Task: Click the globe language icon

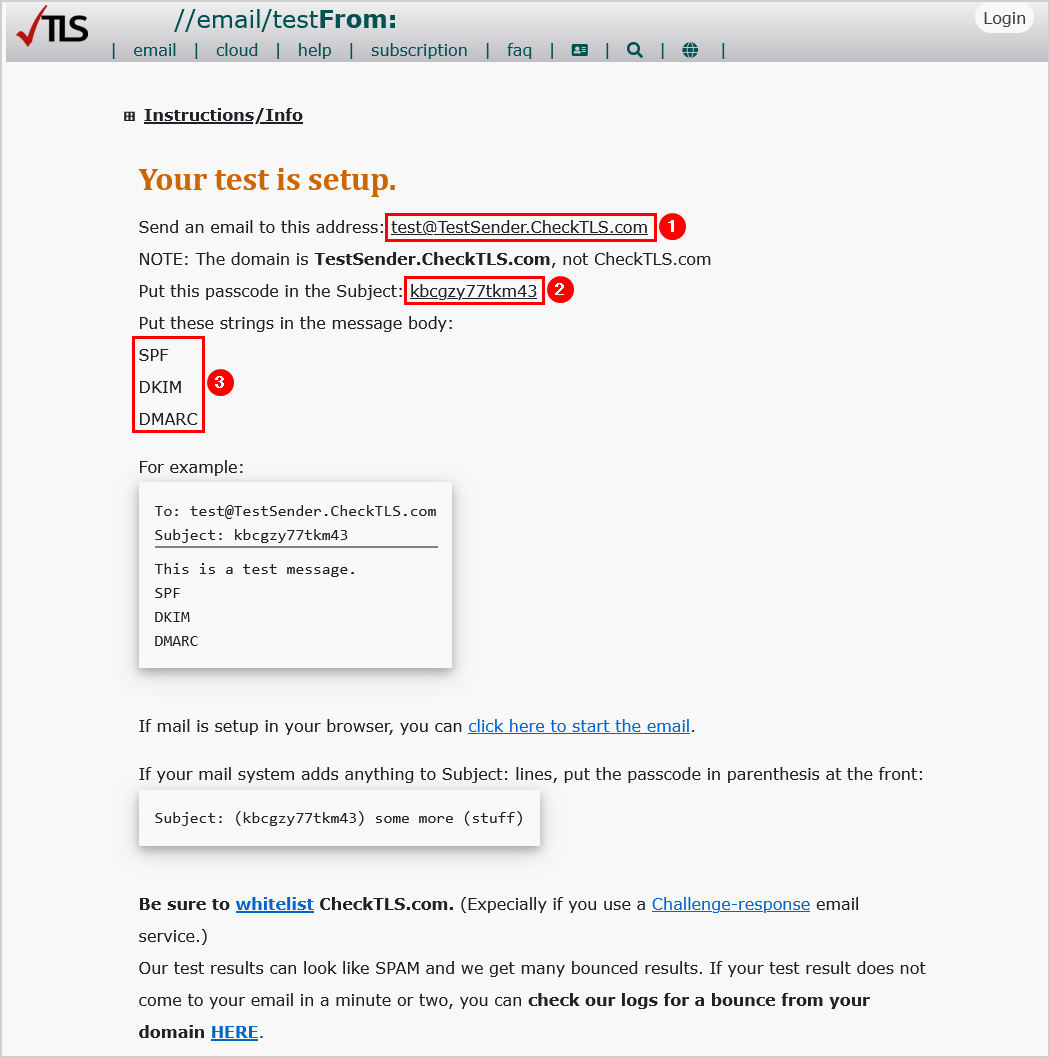Action: [x=690, y=50]
